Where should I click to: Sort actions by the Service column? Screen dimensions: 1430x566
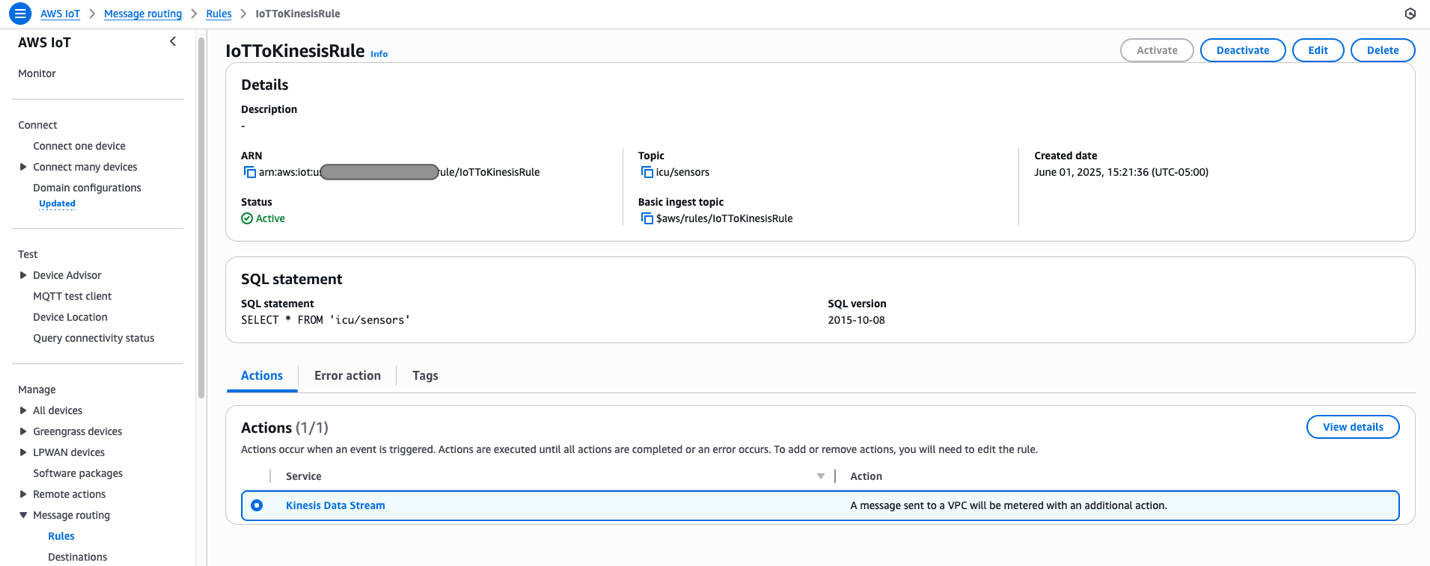820,476
